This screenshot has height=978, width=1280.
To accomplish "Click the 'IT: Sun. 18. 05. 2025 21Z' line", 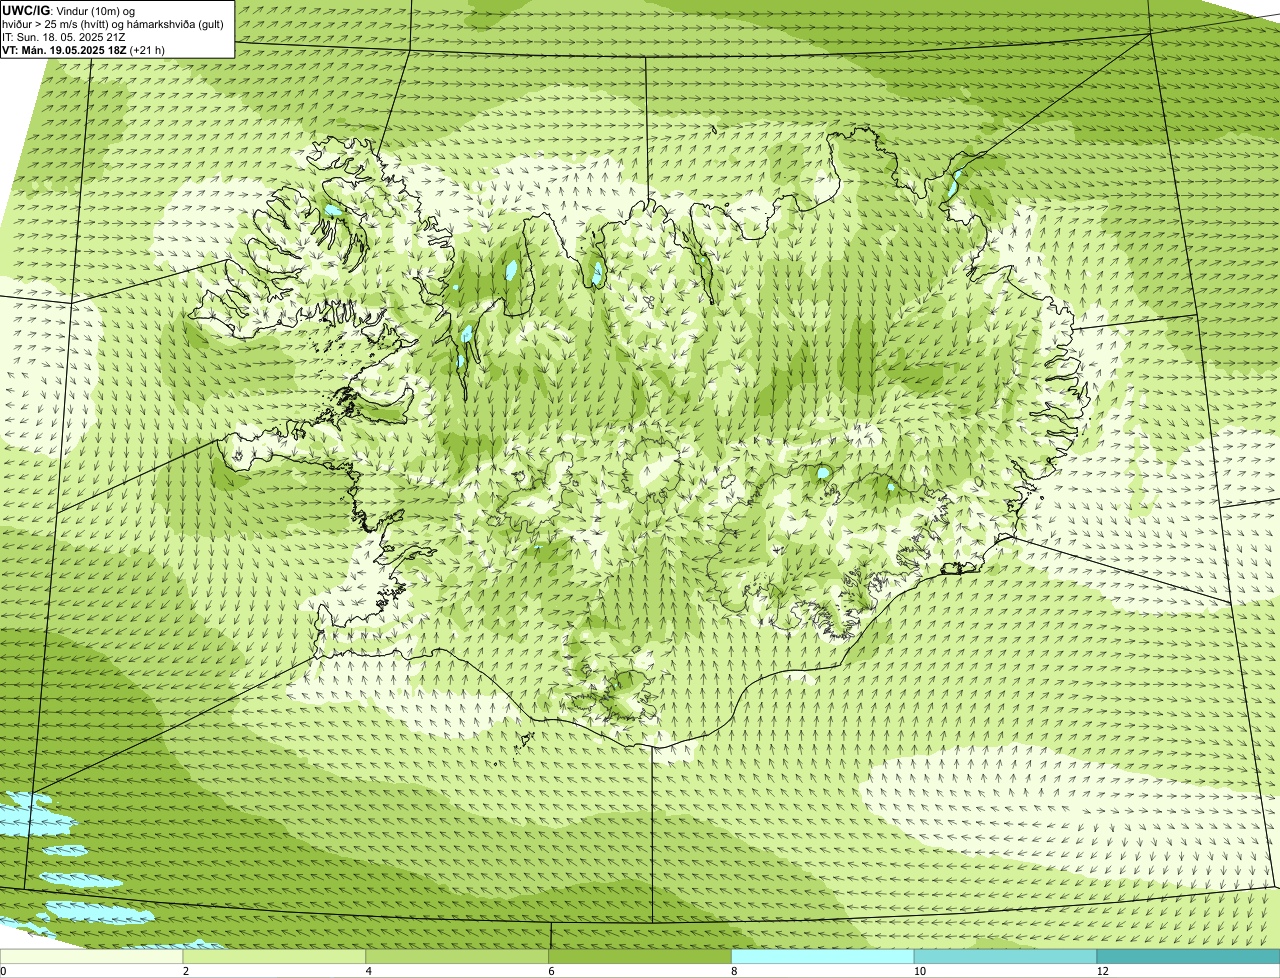I will 64,37.
